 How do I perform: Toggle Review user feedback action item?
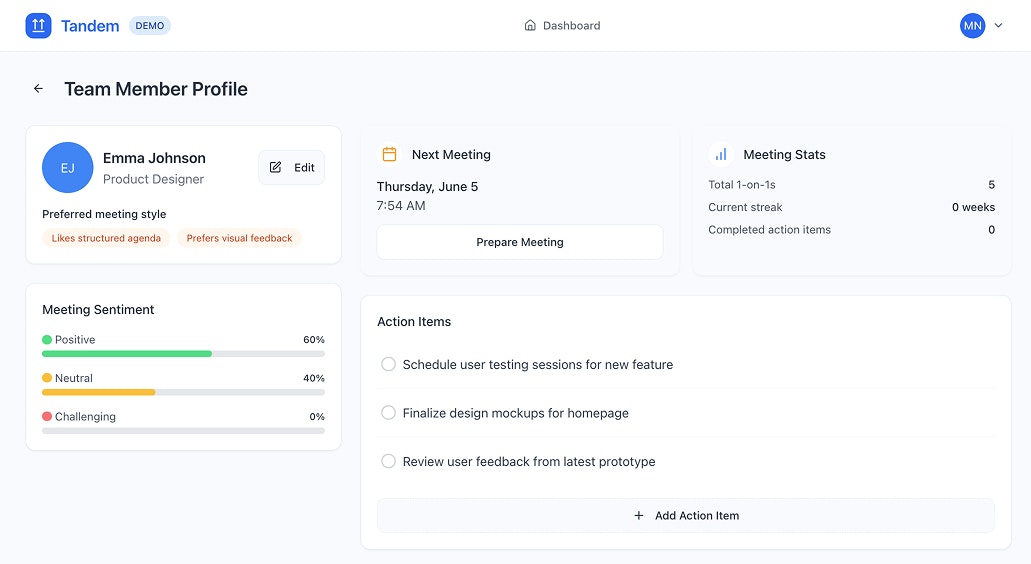tap(388, 462)
